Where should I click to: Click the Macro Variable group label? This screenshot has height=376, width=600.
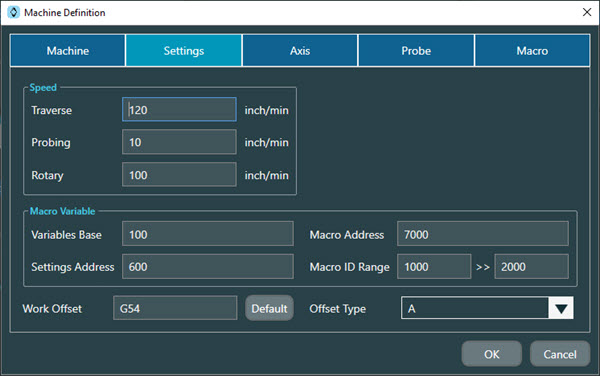62,211
